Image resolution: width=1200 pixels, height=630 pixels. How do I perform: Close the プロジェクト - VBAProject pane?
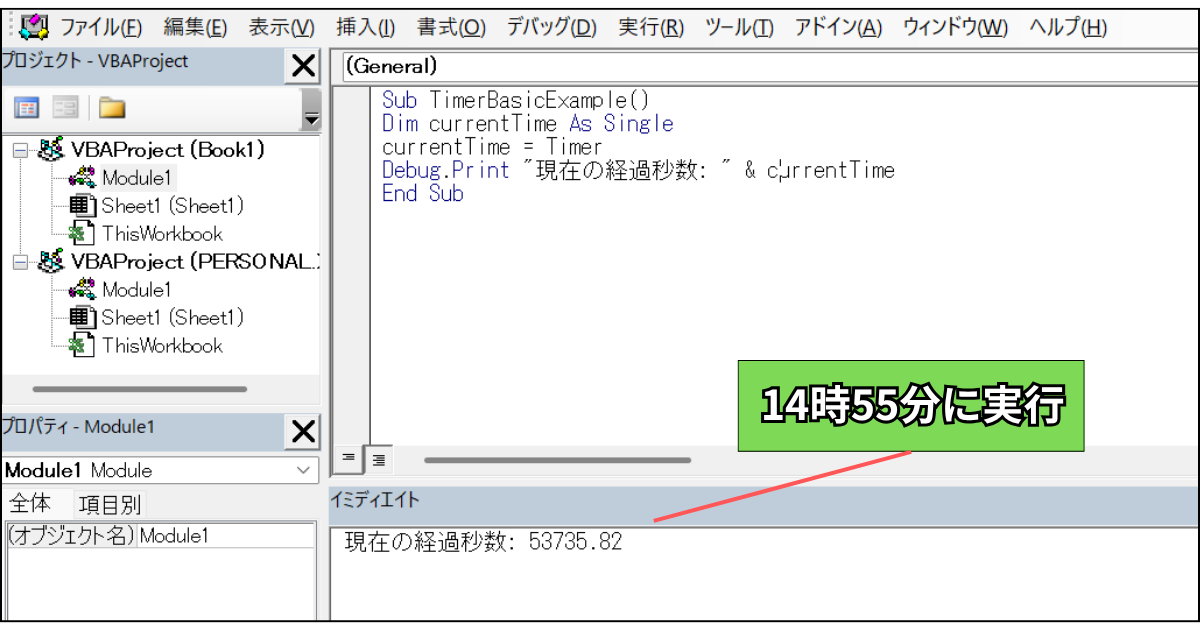tap(302, 67)
